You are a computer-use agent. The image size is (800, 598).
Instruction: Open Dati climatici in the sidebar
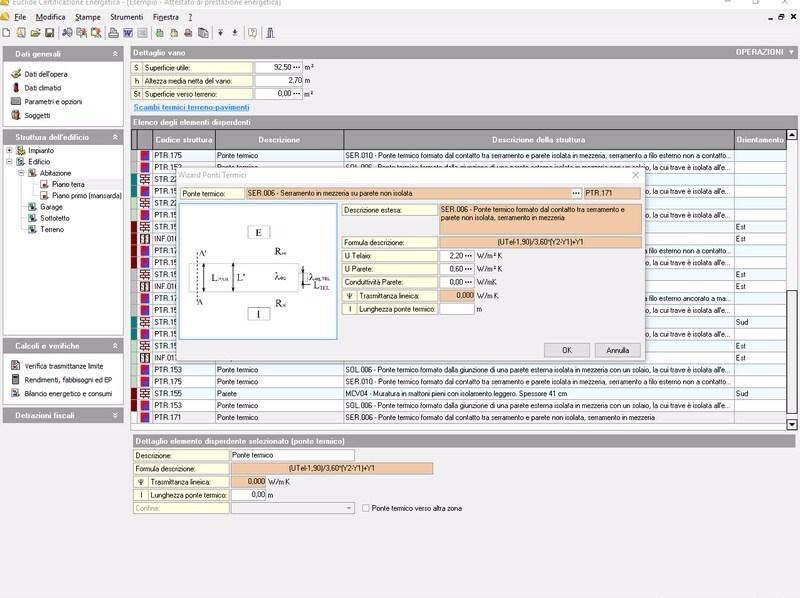tap(45, 88)
